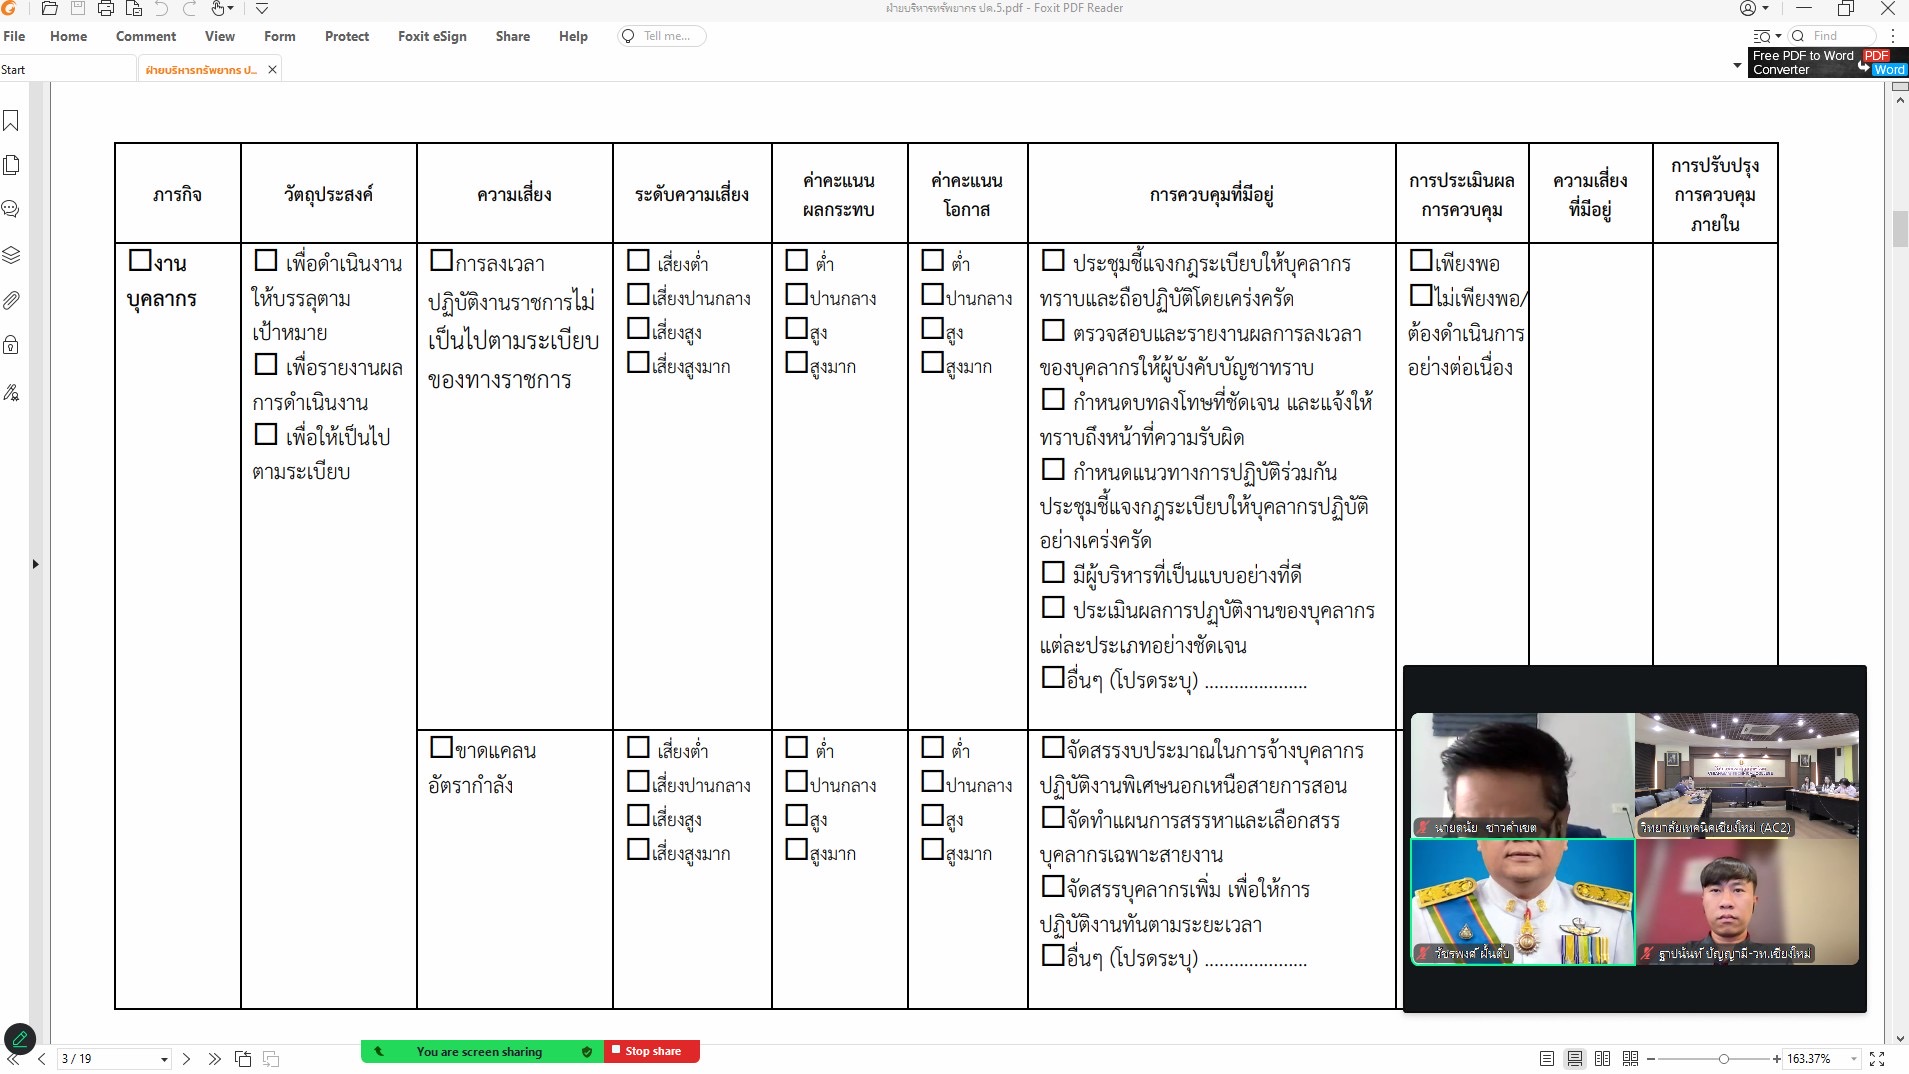This screenshot has width=1909, height=1074.
Task: Check the ขาดแคลน อัตรากำลัง checkbox
Action: pos(441,748)
